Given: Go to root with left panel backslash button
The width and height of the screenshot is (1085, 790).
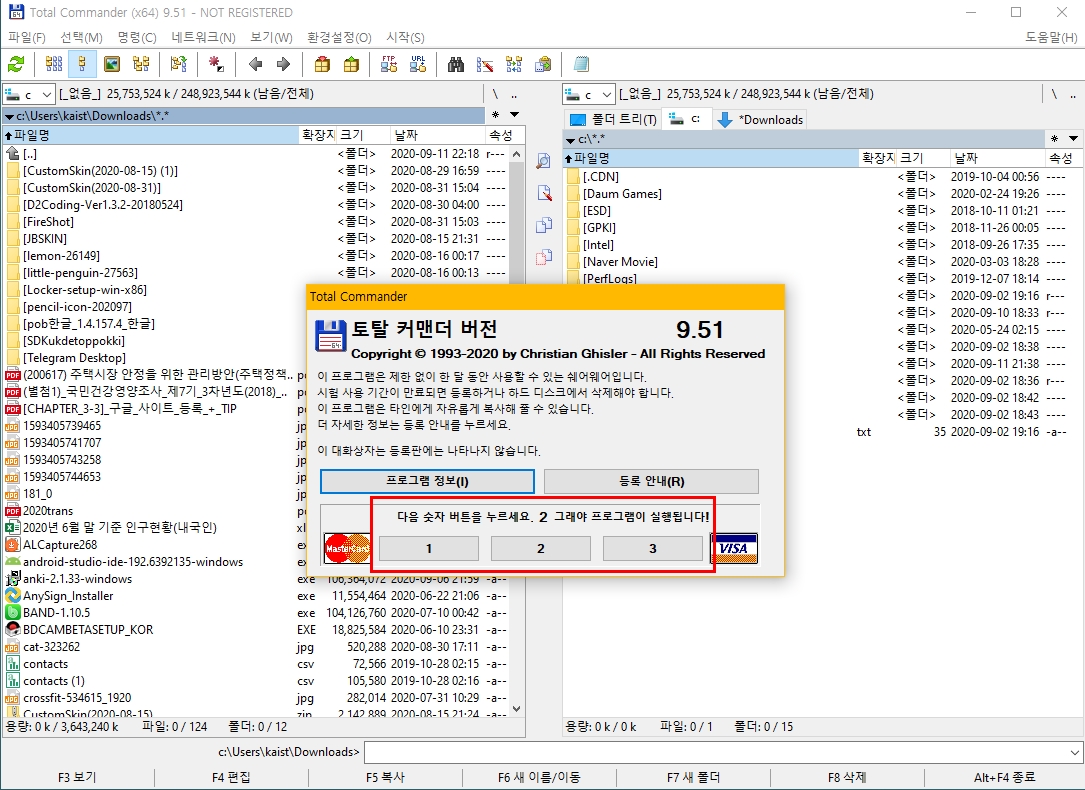Looking at the screenshot, I should (x=495, y=94).
